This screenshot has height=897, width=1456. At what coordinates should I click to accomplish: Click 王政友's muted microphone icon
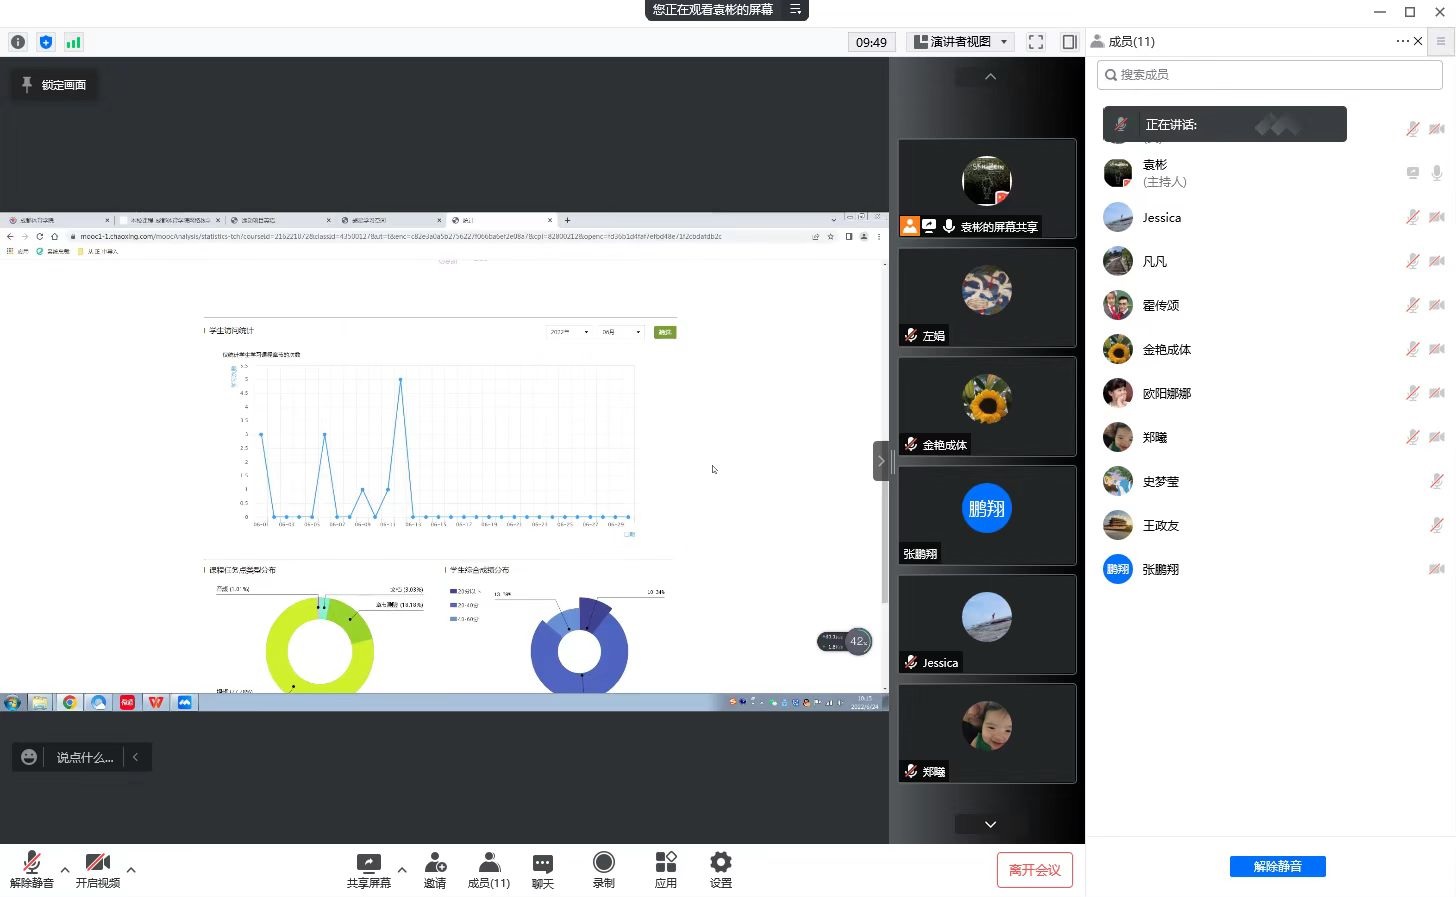pyautogui.click(x=1437, y=525)
